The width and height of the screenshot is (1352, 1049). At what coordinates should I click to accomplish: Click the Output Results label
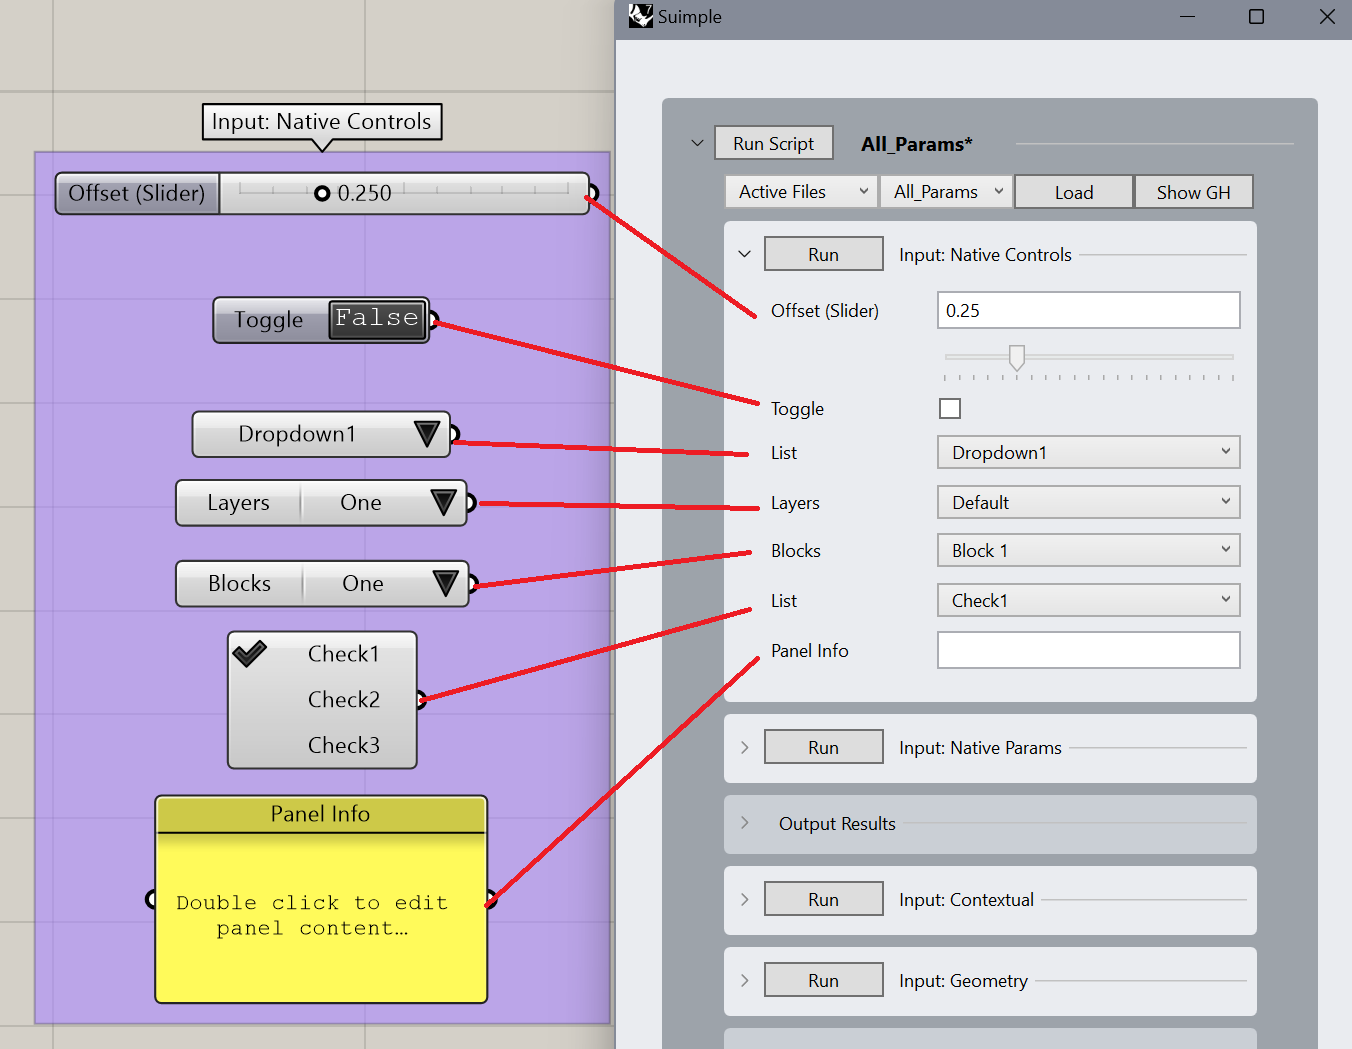[x=837, y=824]
